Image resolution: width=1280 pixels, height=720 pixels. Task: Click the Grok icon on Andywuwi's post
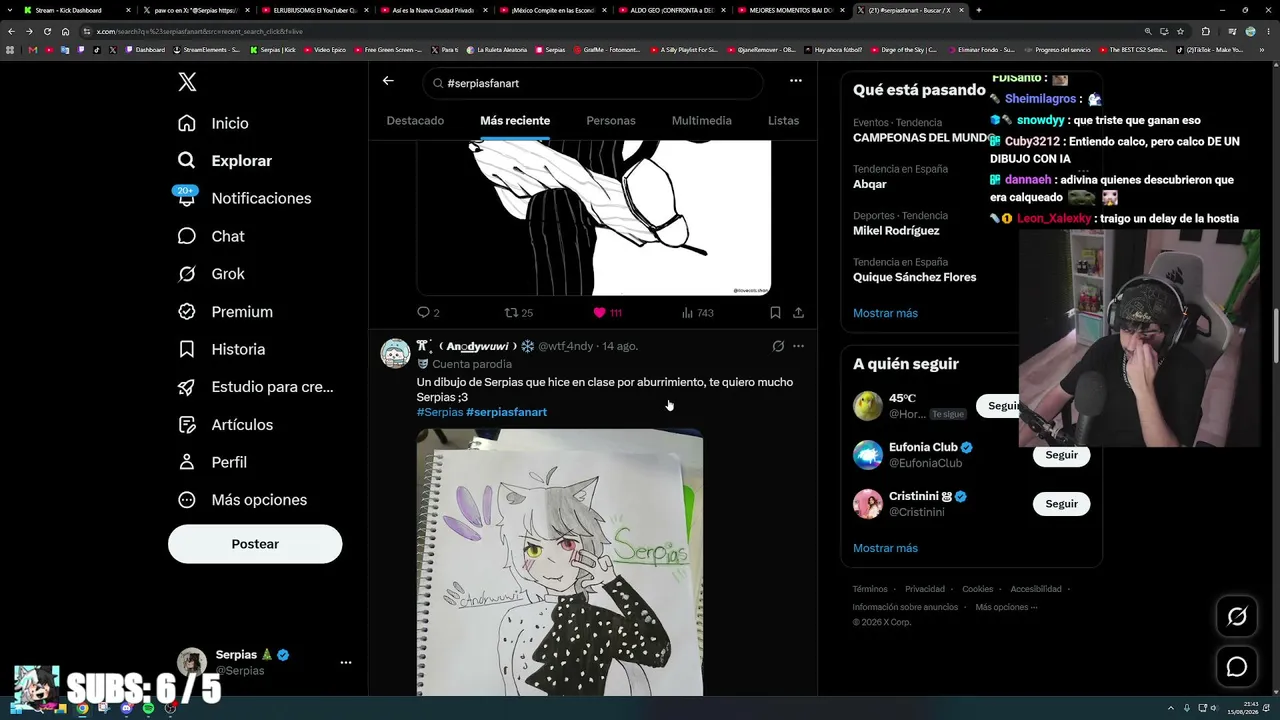pyautogui.click(x=778, y=346)
